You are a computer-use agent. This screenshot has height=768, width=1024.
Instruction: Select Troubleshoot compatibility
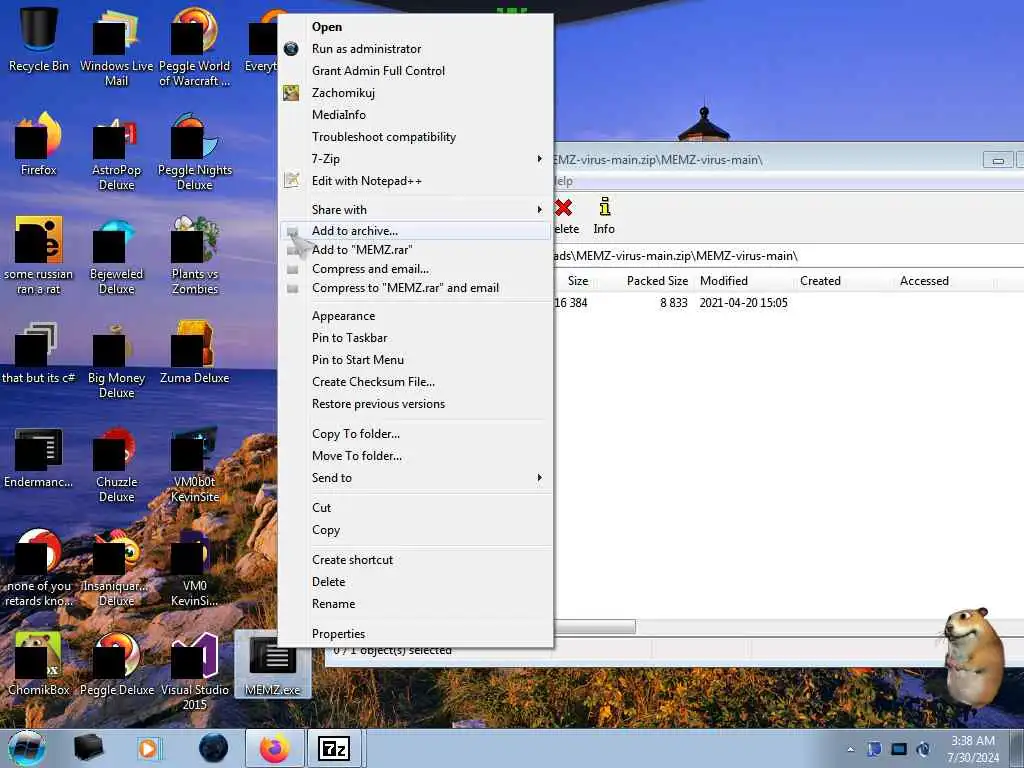[x=416, y=137]
